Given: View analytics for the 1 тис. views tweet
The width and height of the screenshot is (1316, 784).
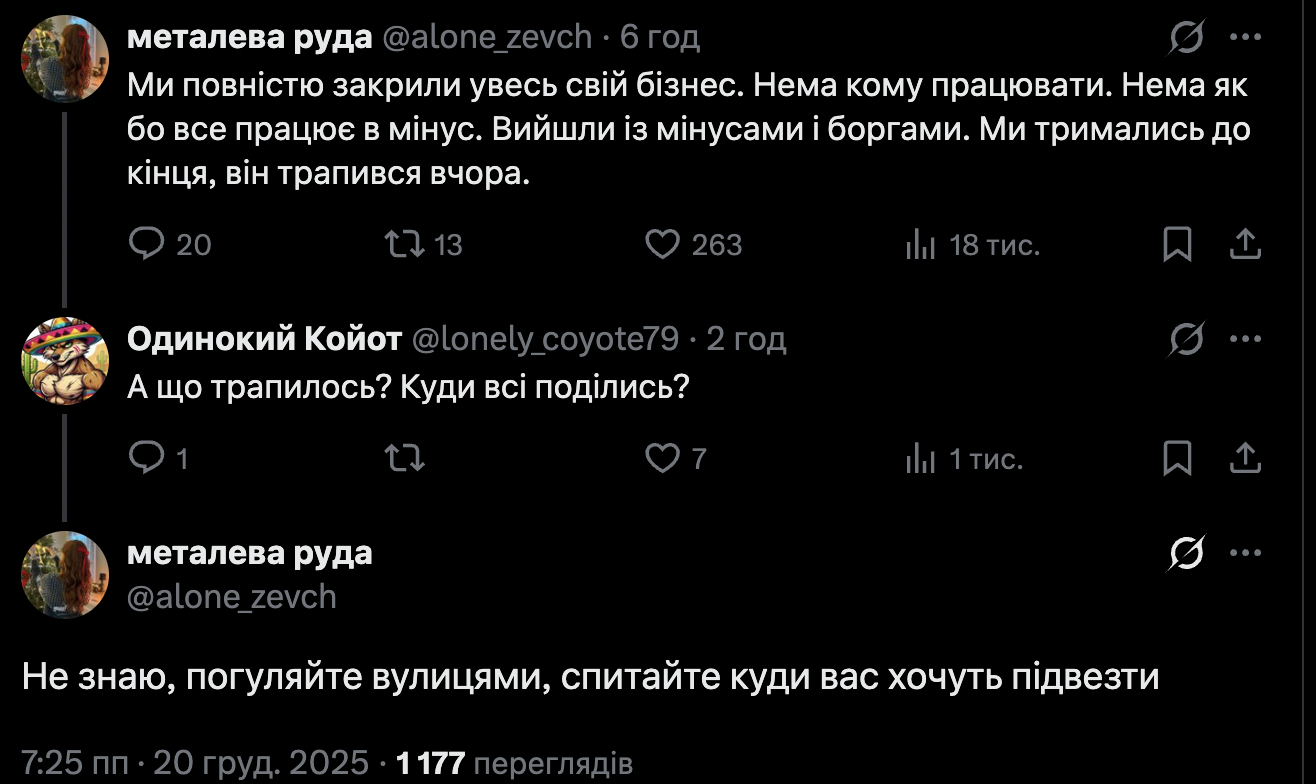Looking at the screenshot, I should point(919,458).
